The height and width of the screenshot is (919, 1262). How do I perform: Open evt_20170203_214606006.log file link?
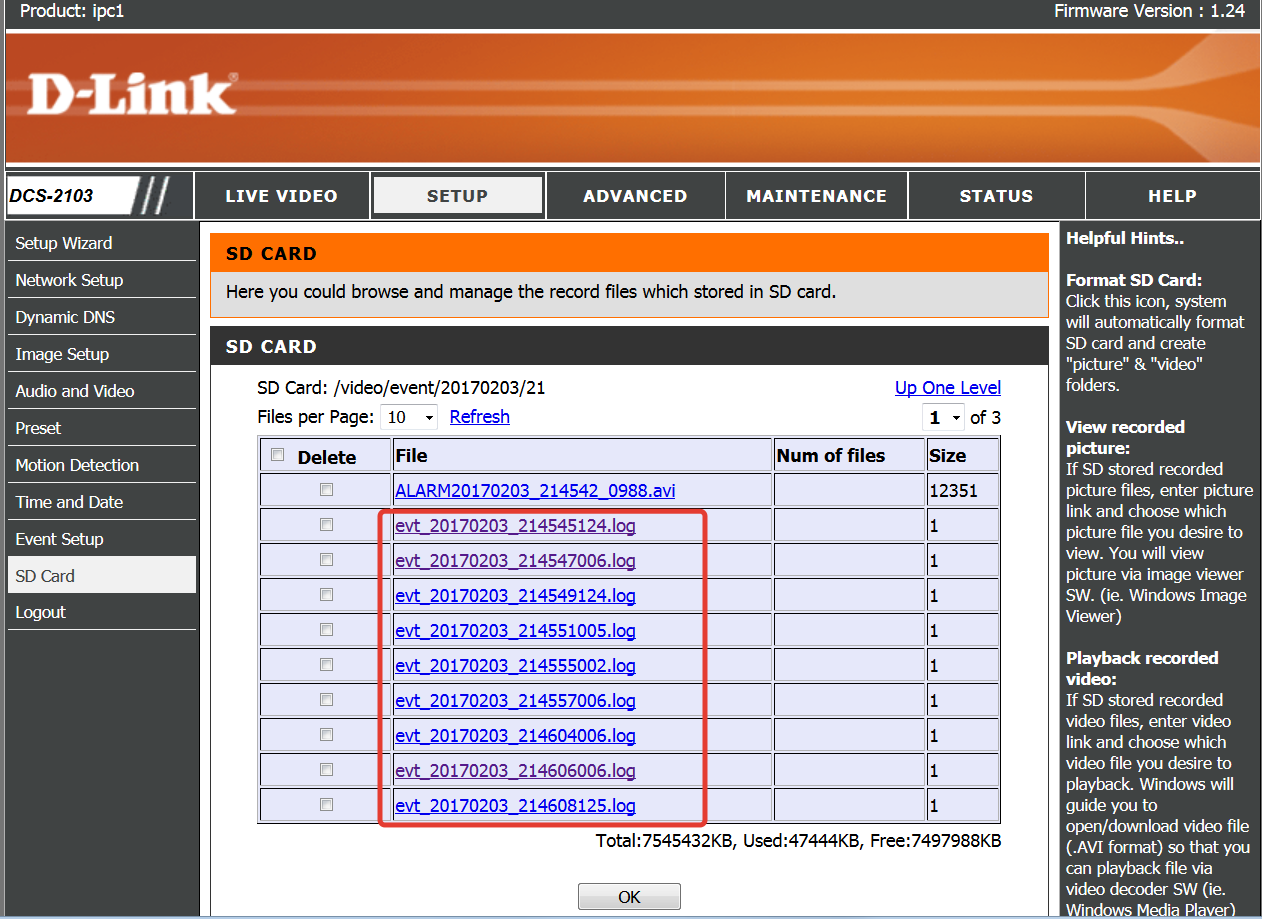click(515, 771)
